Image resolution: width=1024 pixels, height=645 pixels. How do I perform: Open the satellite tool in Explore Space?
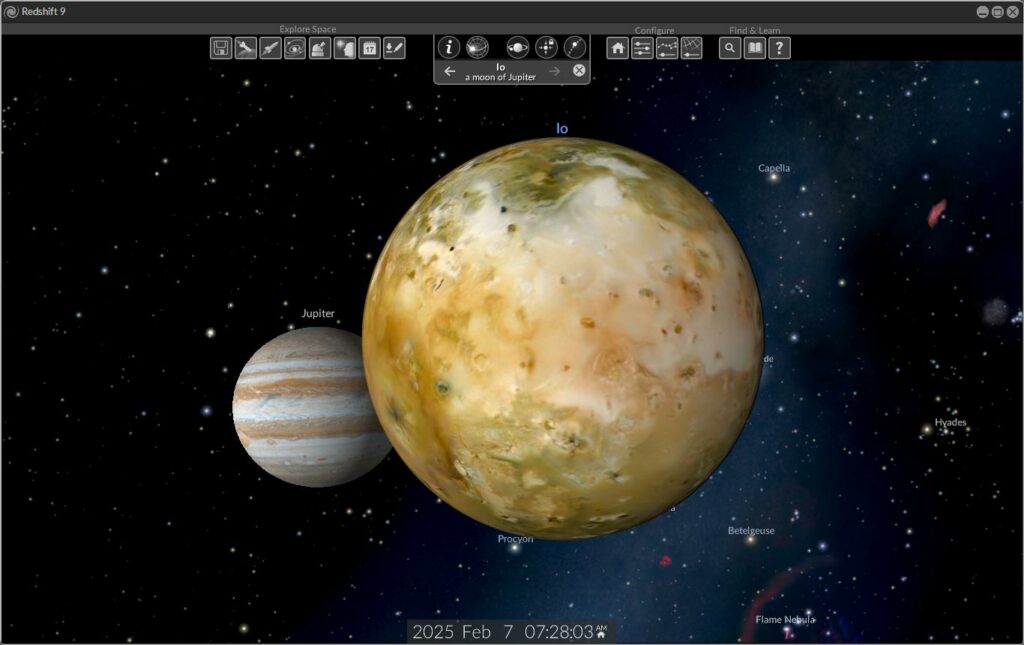(x=246, y=48)
